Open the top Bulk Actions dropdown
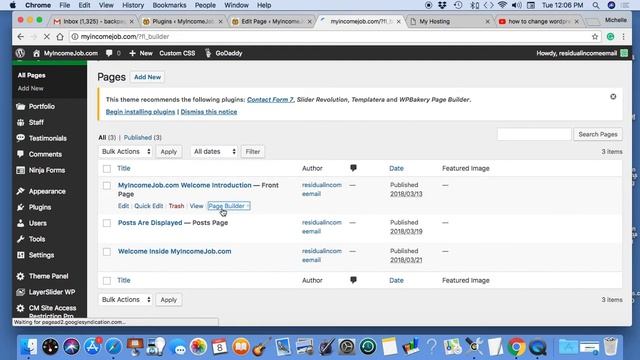The height and width of the screenshot is (360, 640). pos(125,151)
